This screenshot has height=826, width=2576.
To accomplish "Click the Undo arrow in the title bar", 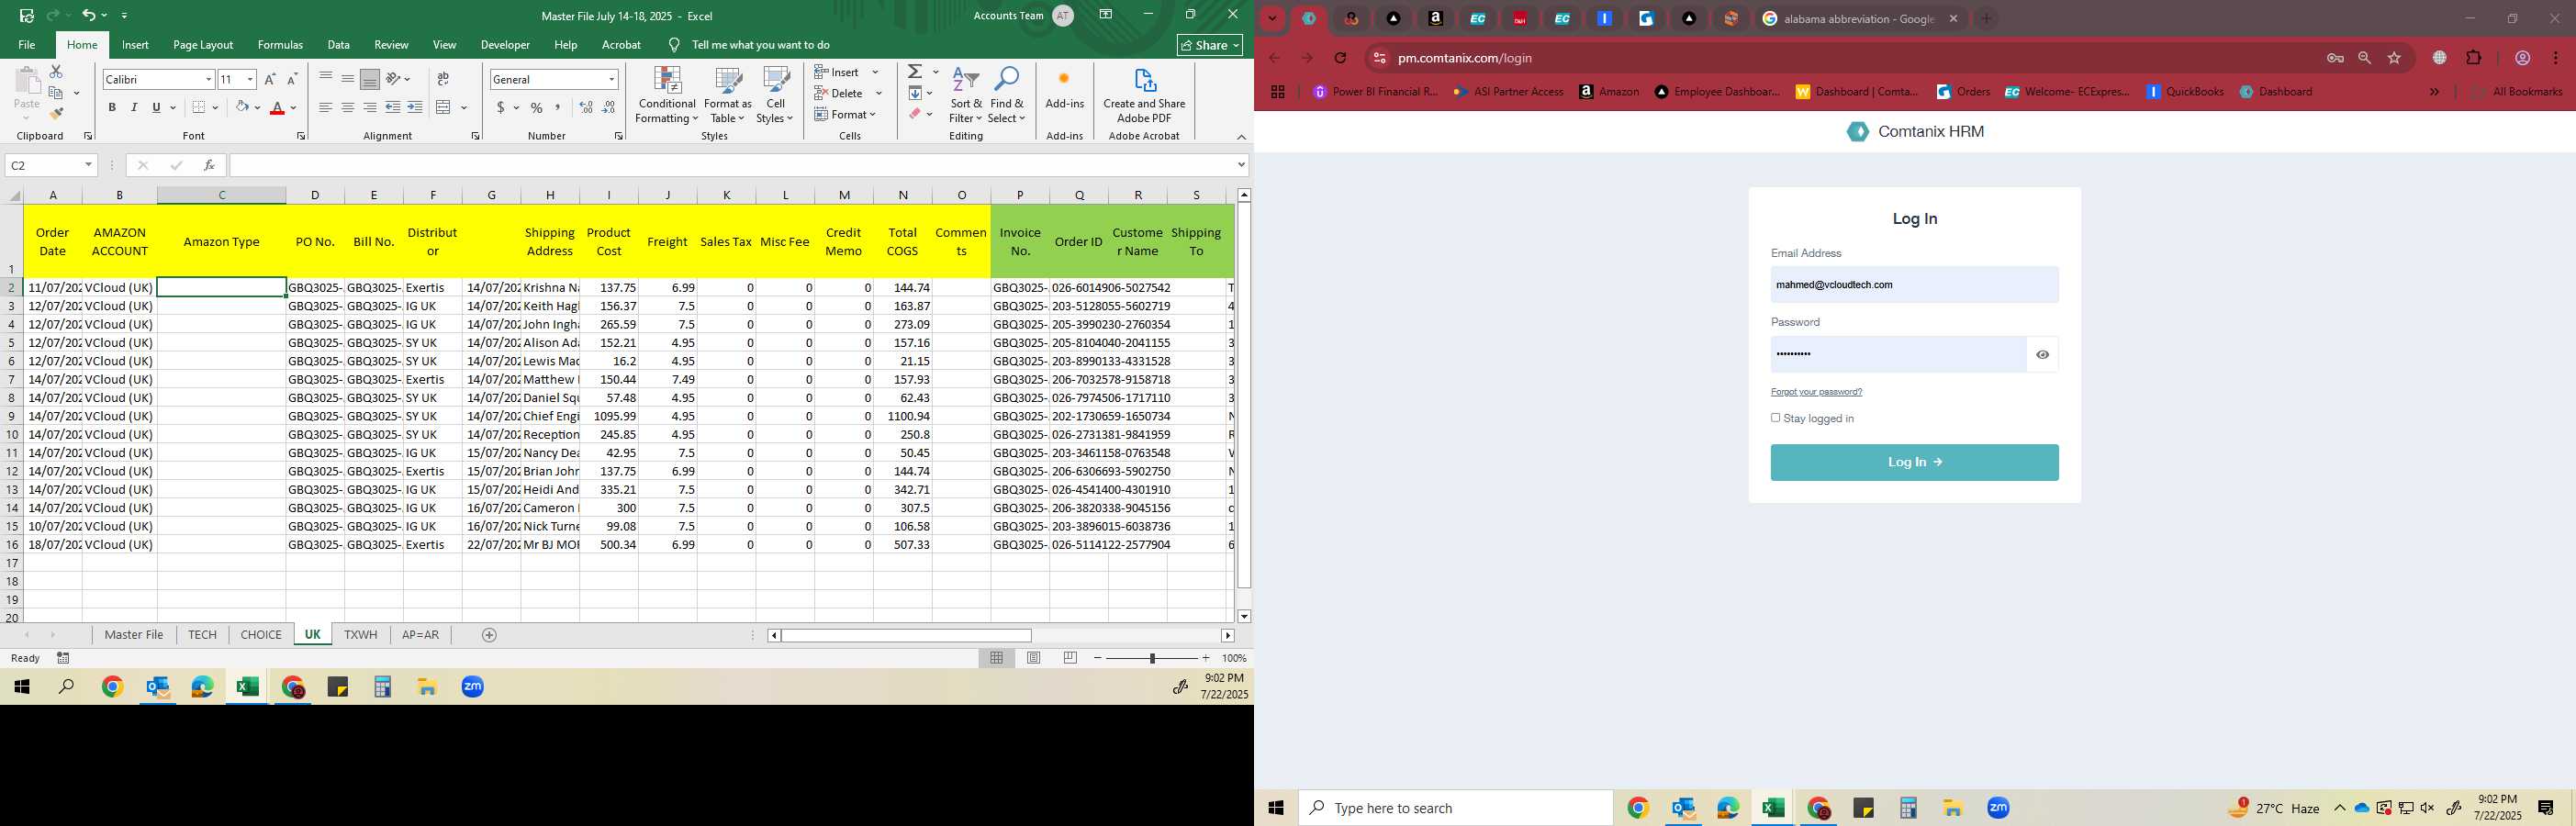I will coord(89,15).
